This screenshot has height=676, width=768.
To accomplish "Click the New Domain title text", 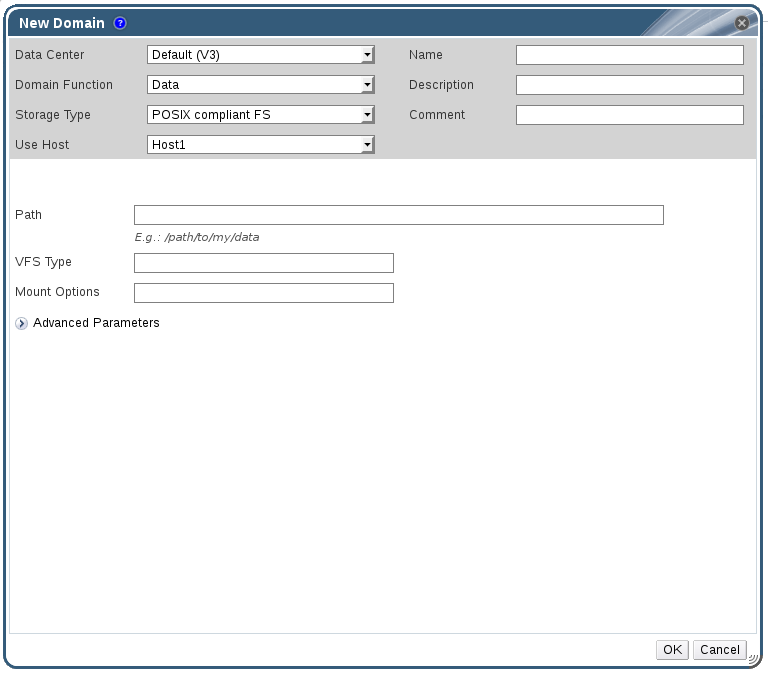I will point(61,23).
